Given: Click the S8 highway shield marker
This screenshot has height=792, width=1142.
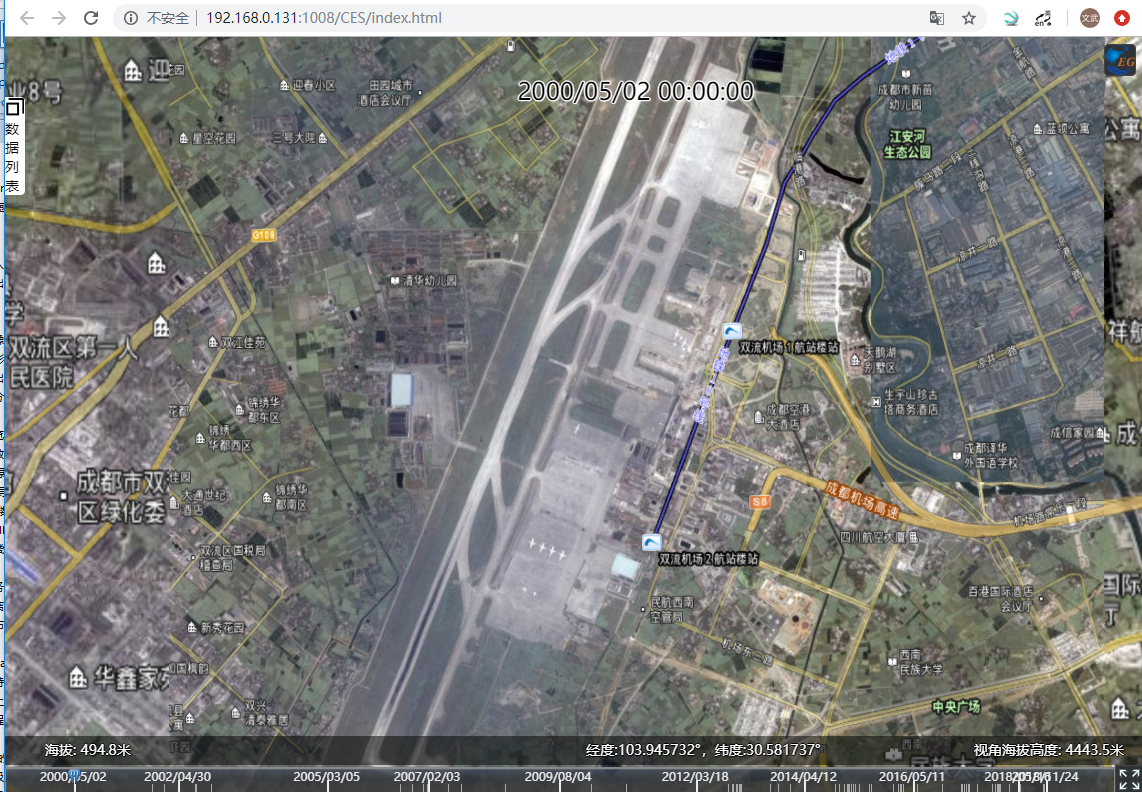Looking at the screenshot, I should click(x=760, y=500).
